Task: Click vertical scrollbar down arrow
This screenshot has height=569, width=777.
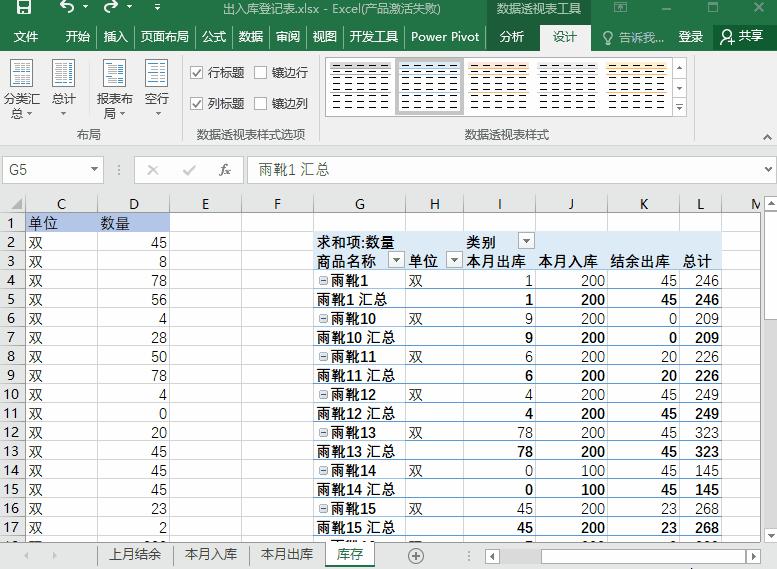Action: click(771, 535)
